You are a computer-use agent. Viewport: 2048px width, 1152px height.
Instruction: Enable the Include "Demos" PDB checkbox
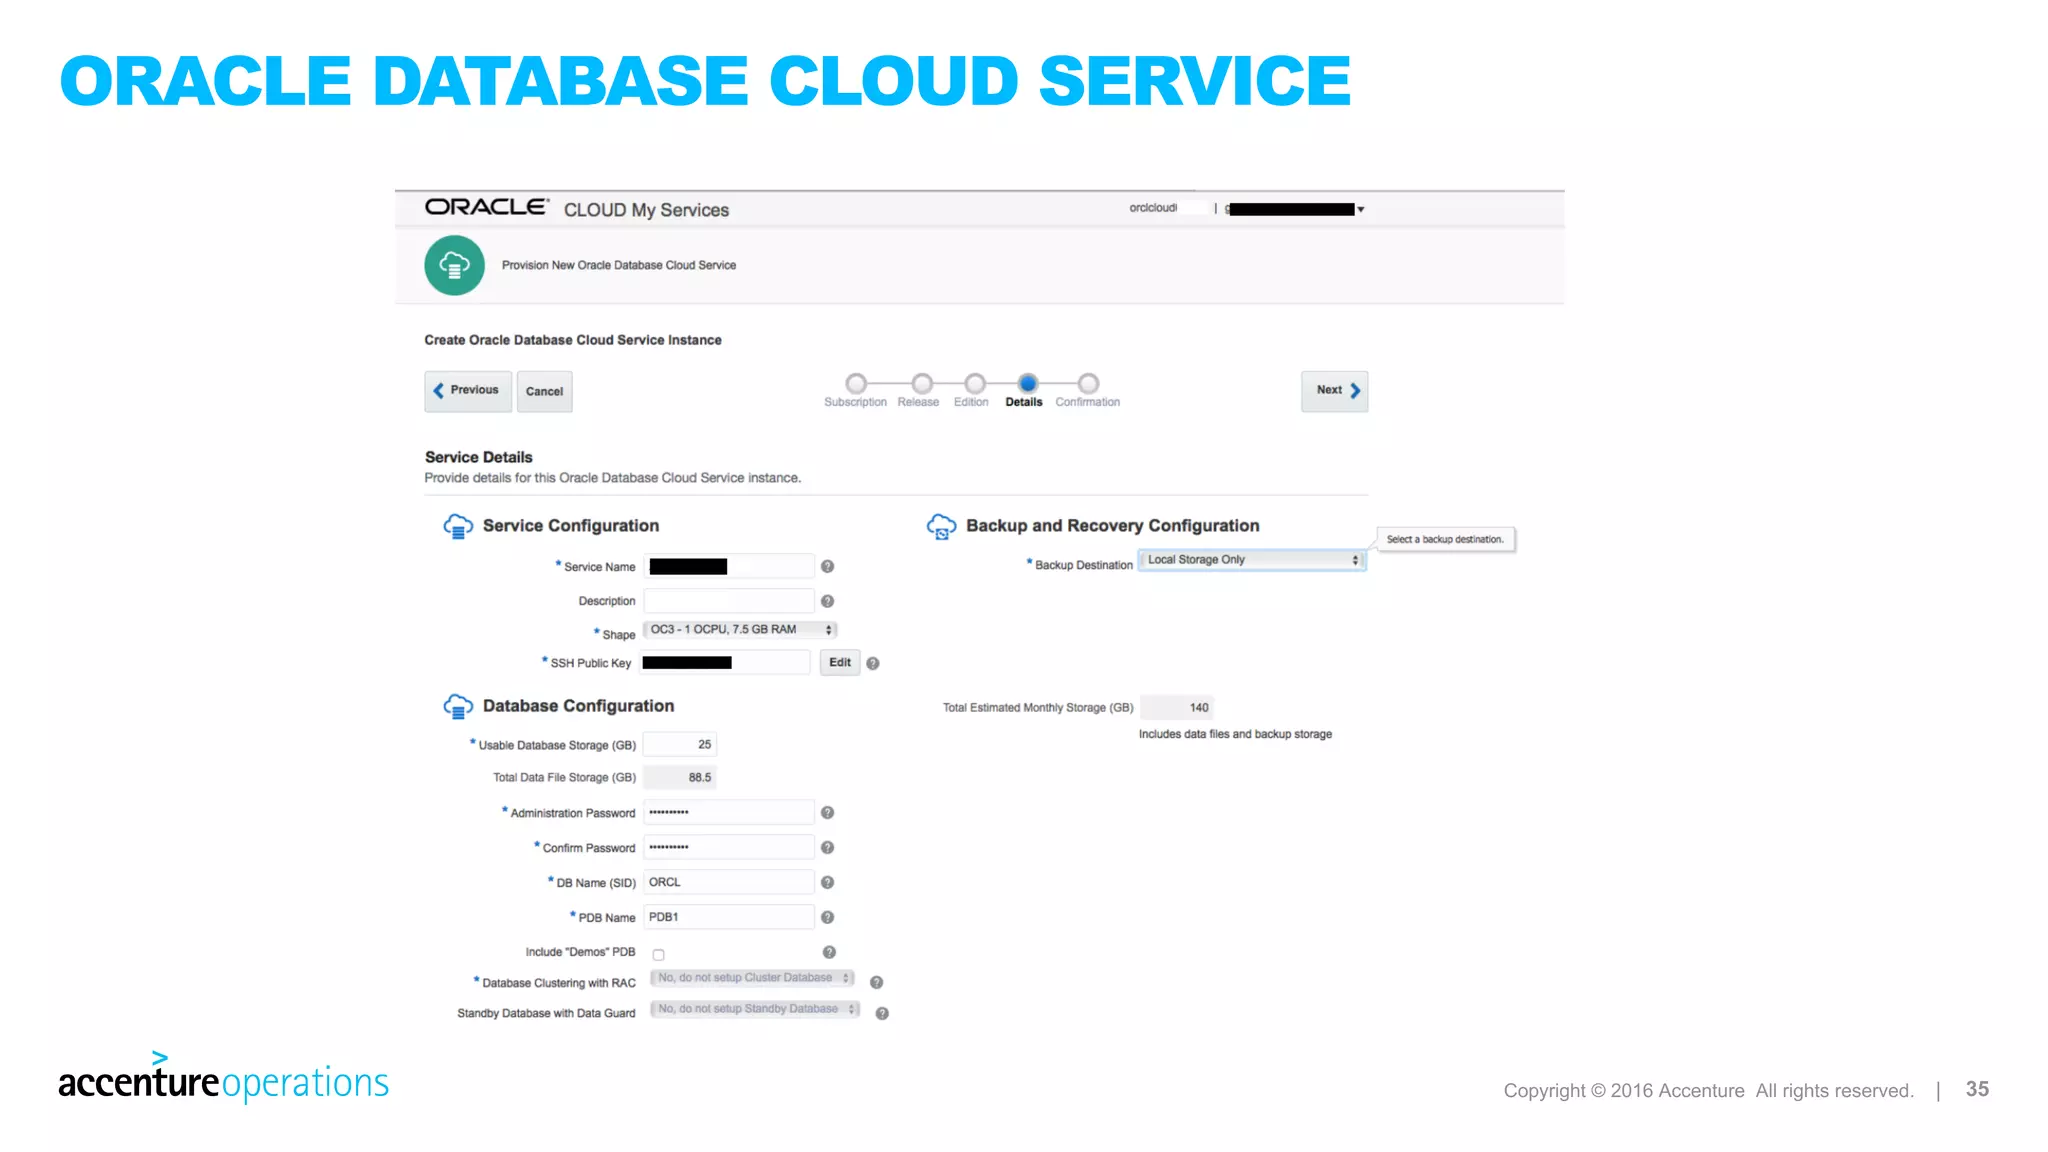point(658,954)
